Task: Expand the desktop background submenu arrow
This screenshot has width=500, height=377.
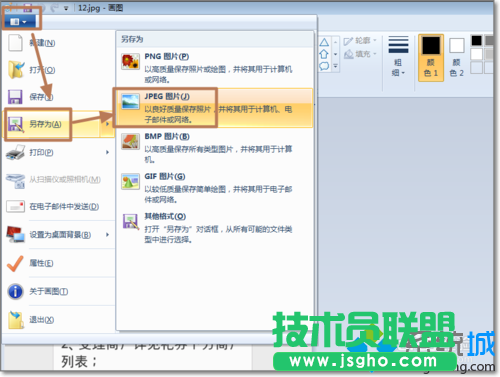Action: point(107,235)
